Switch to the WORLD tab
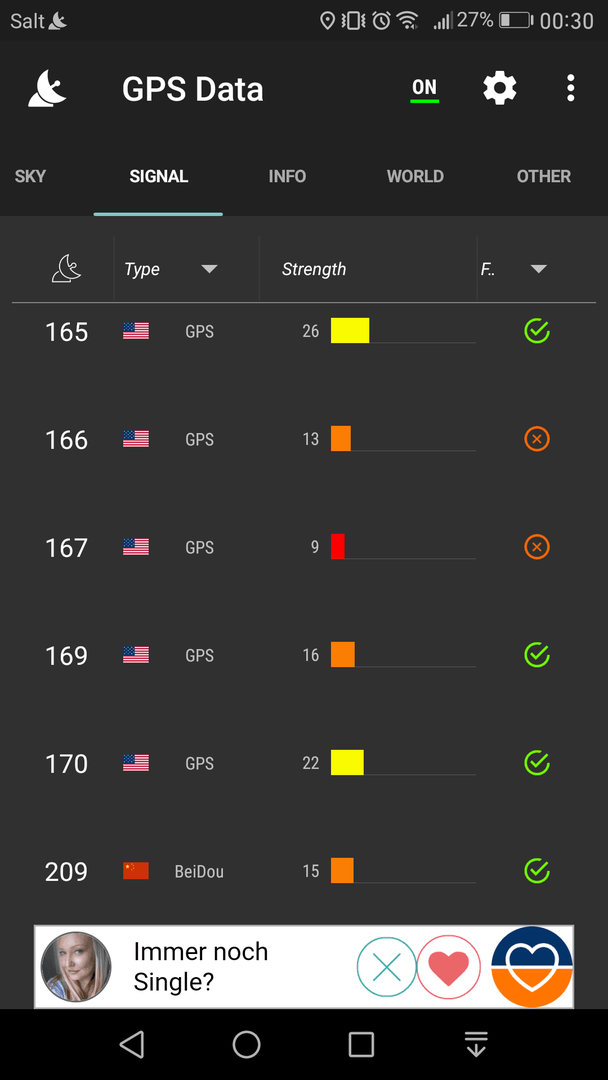Image resolution: width=608 pixels, height=1080 pixels. [415, 176]
